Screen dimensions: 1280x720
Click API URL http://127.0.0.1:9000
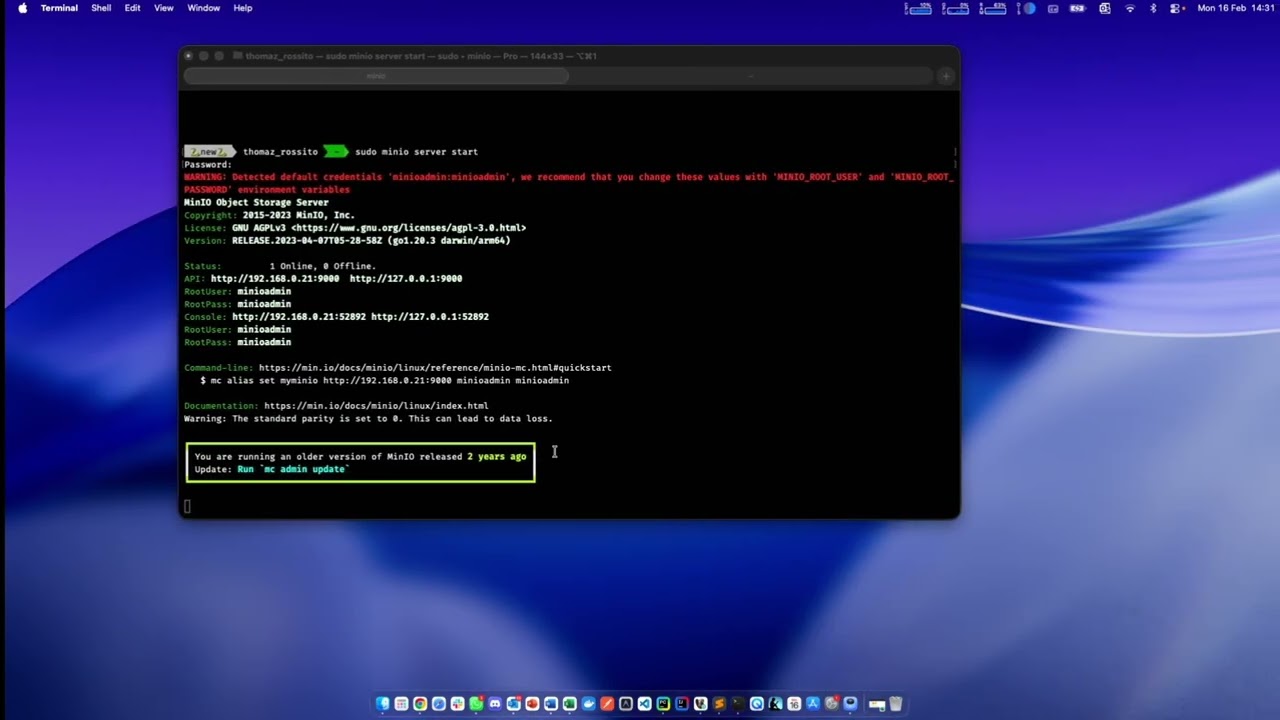click(406, 279)
